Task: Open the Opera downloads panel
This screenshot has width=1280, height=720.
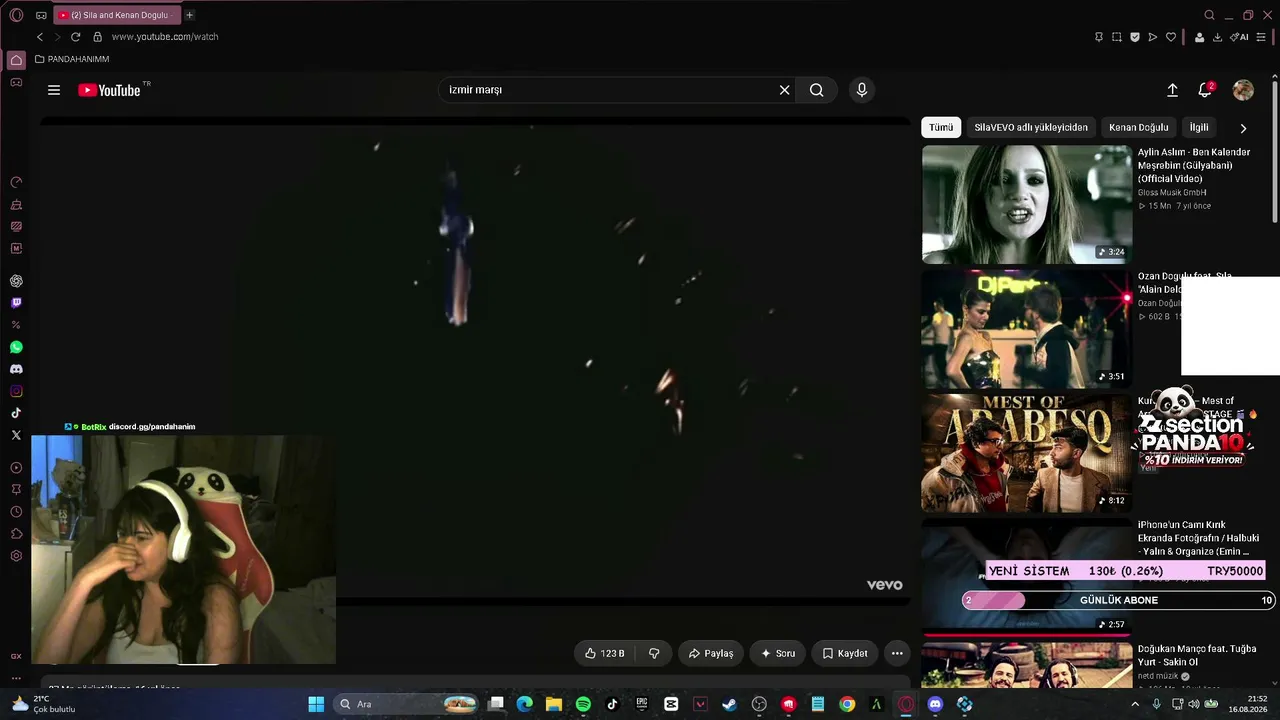Action: pos(1217,37)
